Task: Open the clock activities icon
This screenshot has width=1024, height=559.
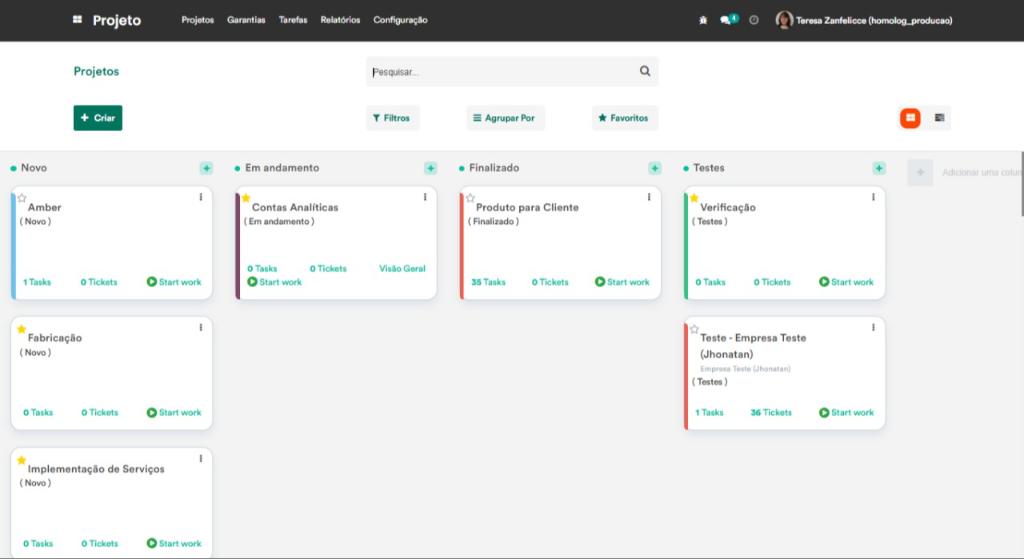Action: click(754, 20)
